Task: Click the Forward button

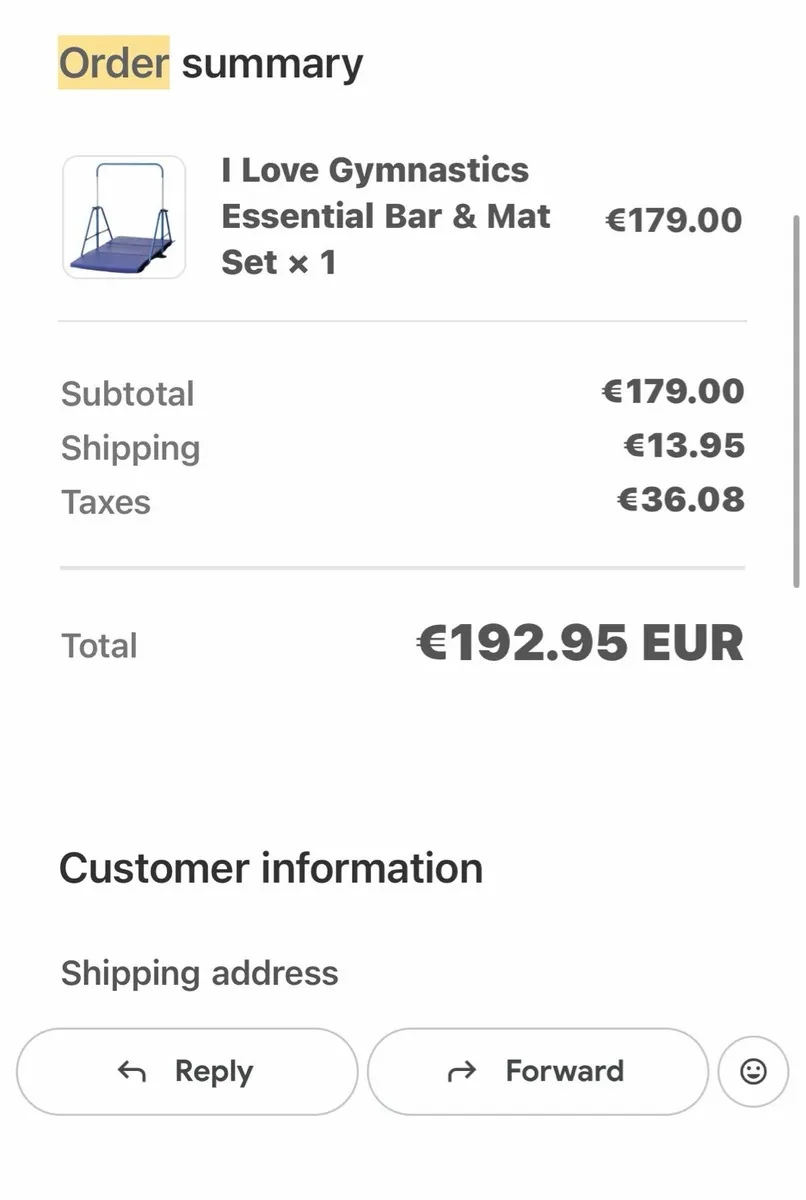Action: click(x=537, y=1071)
